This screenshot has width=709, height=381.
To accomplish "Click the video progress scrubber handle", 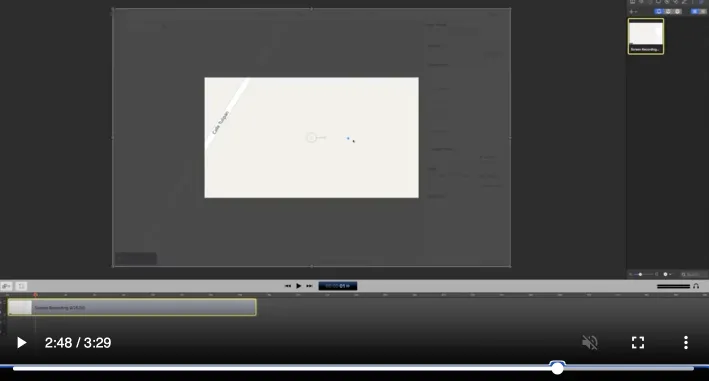I will [x=558, y=368].
